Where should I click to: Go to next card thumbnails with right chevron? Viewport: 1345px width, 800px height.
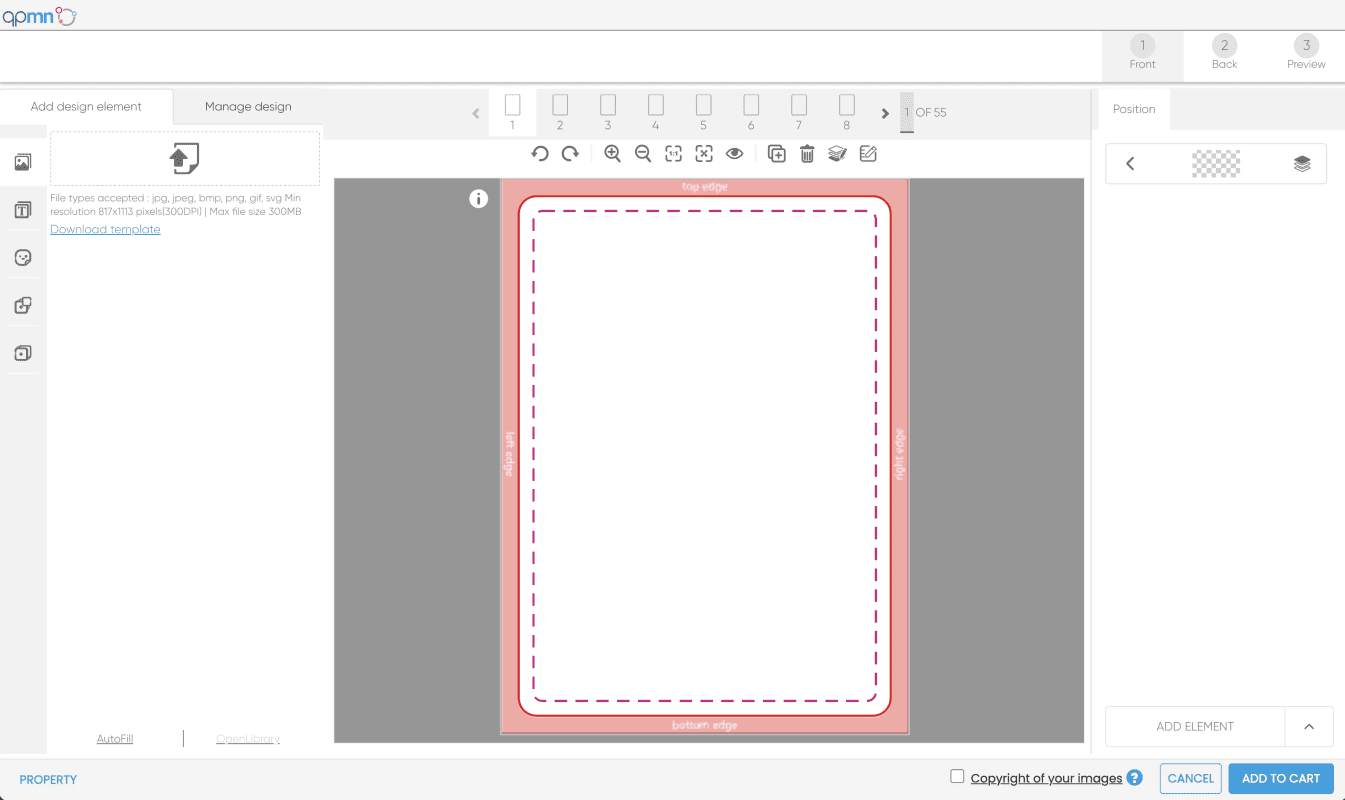coord(885,113)
